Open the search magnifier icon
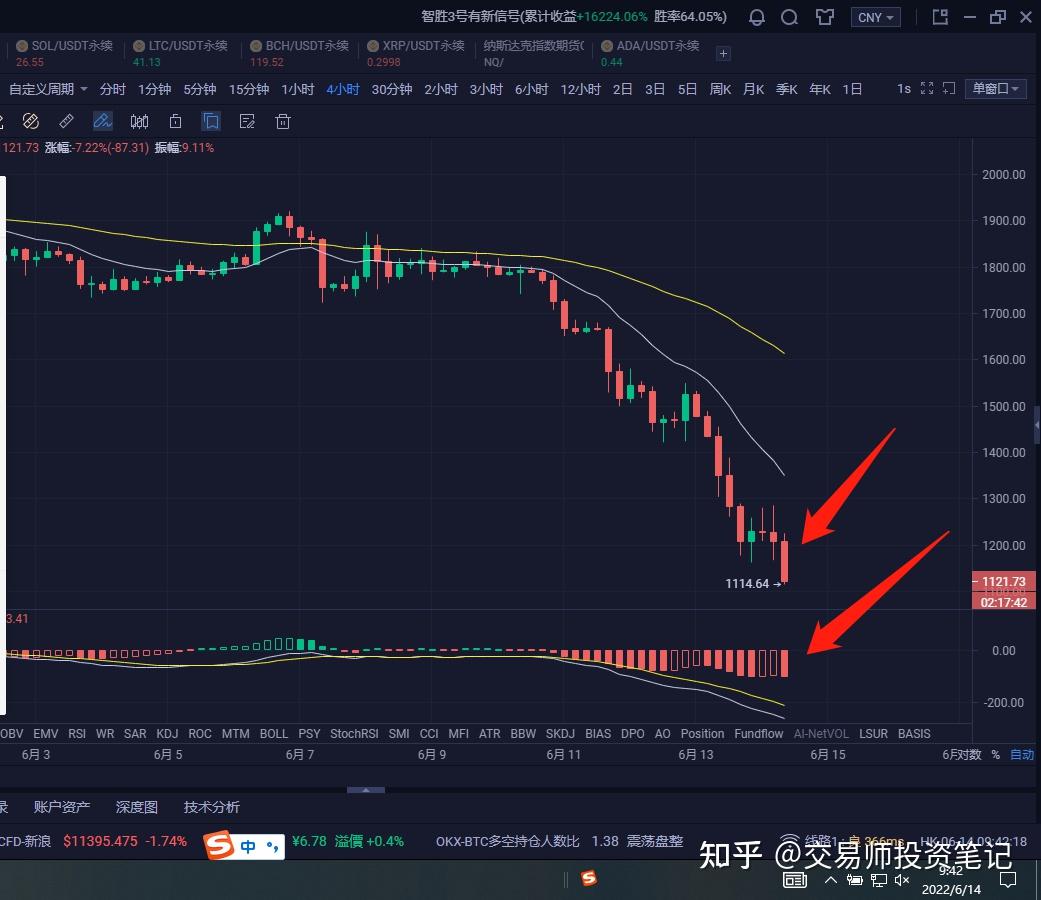1041x900 pixels. (x=789, y=17)
